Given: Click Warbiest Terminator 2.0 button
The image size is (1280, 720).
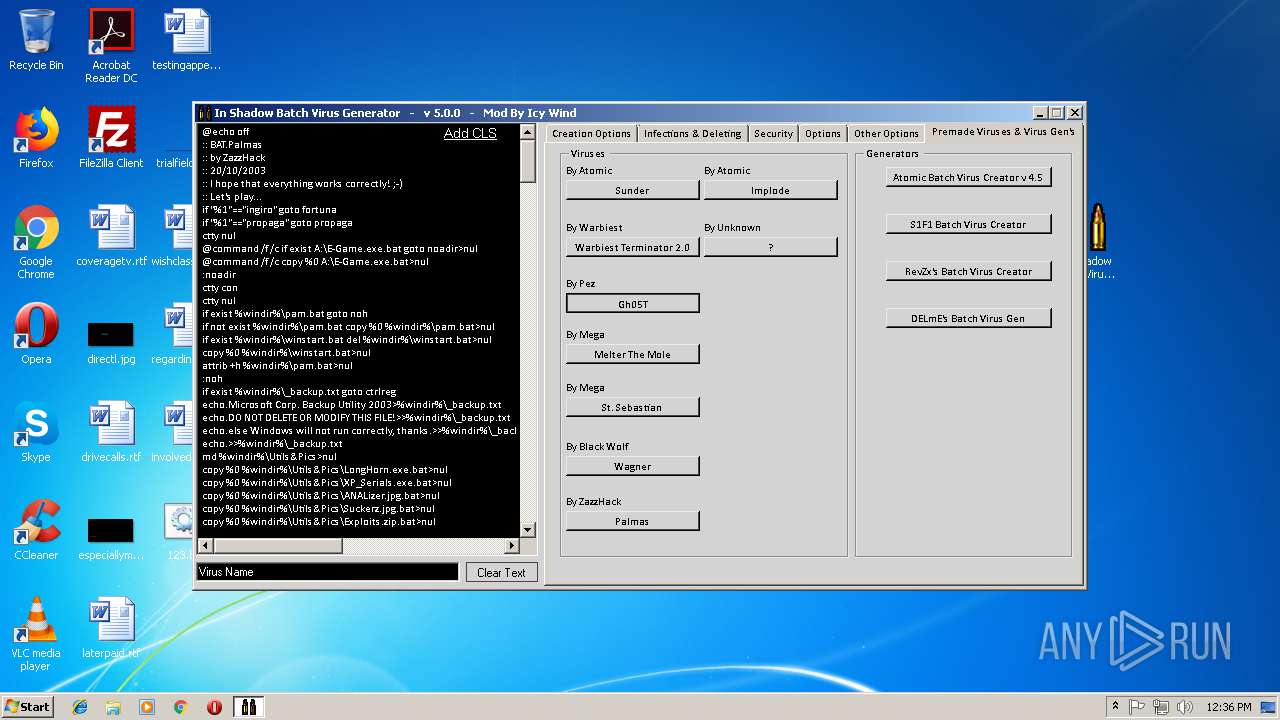Looking at the screenshot, I should [632, 247].
